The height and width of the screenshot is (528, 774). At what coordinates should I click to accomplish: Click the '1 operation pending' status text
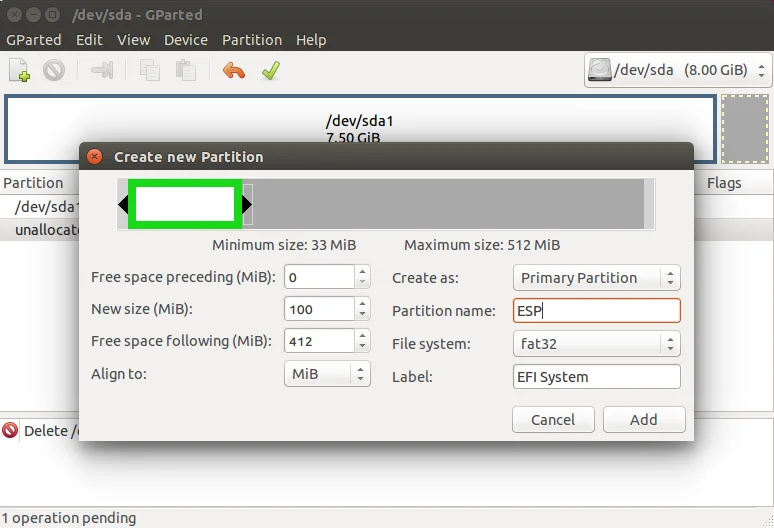click(x=69, y=518)
